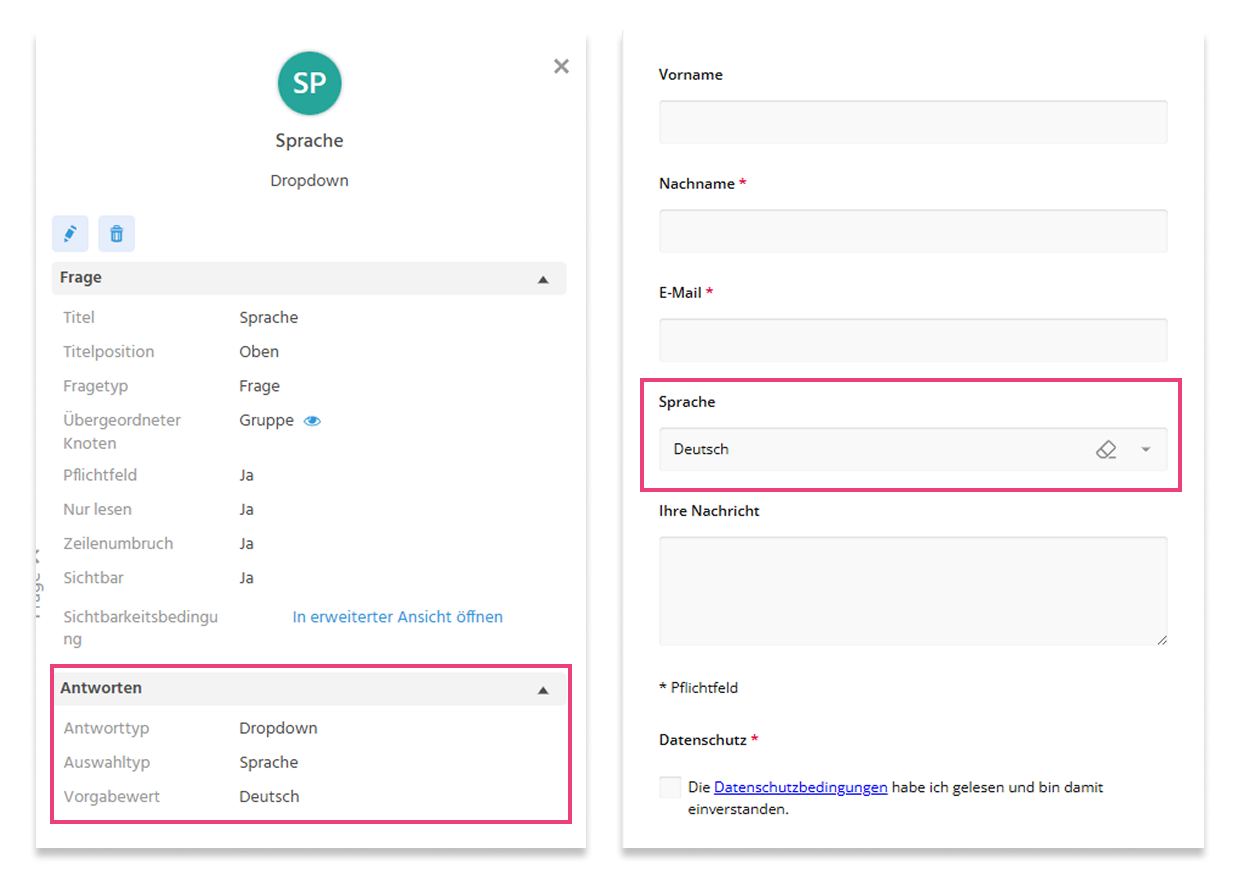Viewport: 1240px width, 878px height.
Task: Close the Sprache detail panel
Action: [561, 66]
